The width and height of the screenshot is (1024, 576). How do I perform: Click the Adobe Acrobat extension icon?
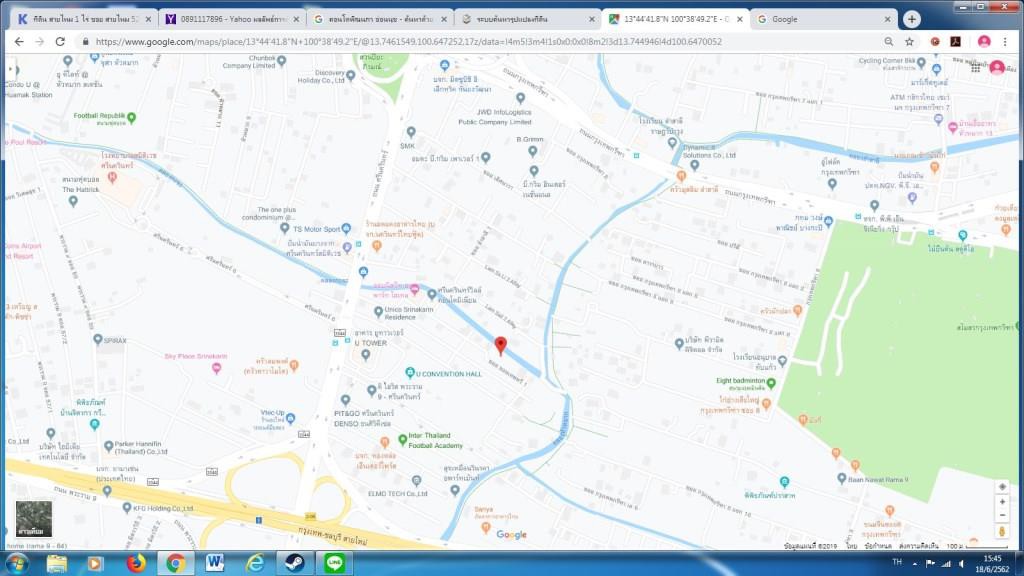point(955,42)
